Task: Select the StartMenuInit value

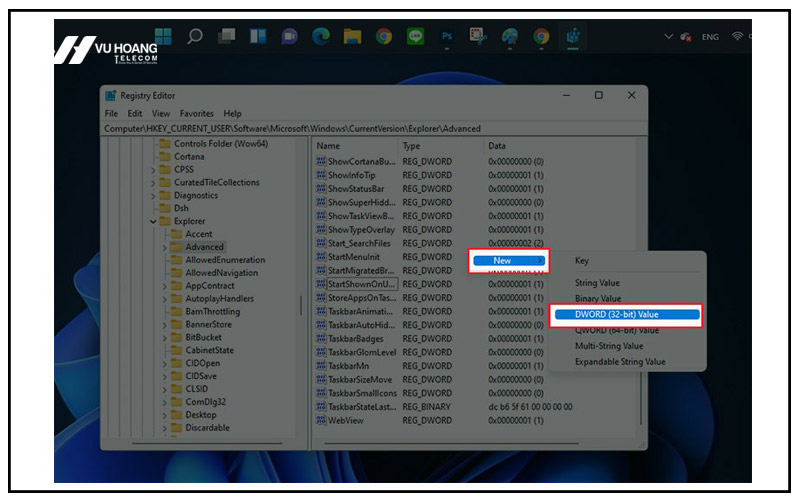Action: point(354,257)
